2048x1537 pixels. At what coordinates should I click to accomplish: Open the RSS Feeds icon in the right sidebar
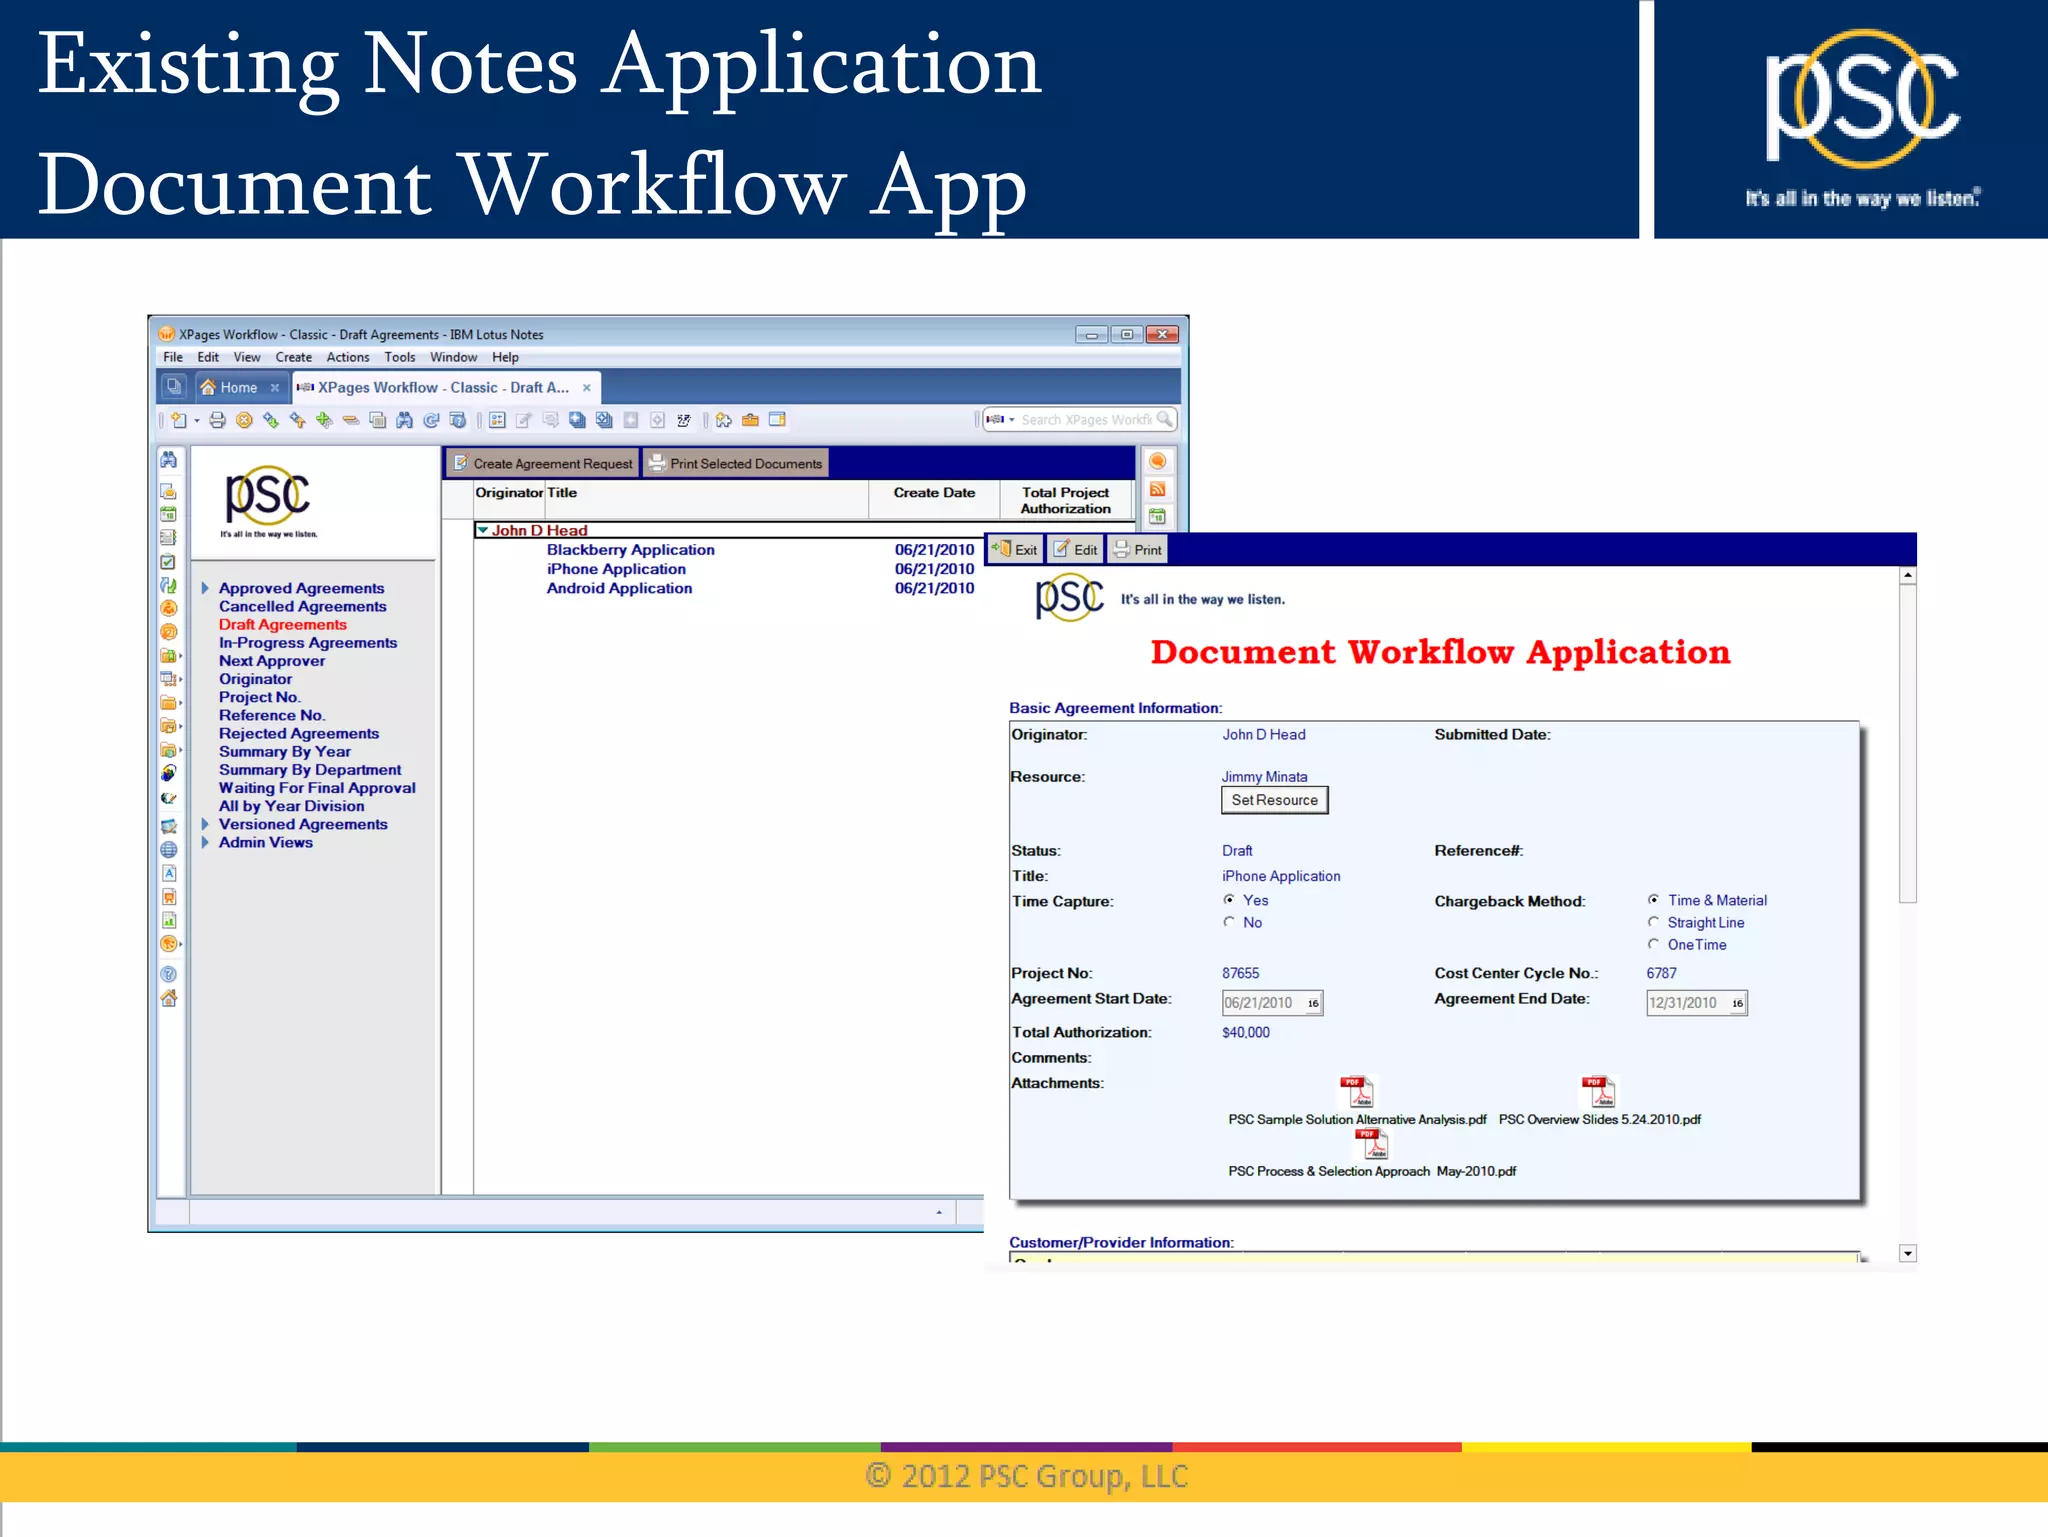pyautogui.click(x=1158, y=489)
